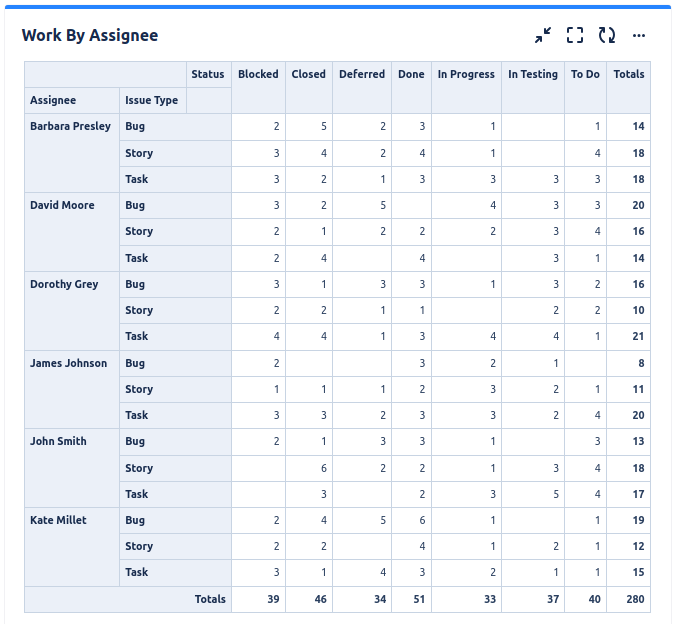The height and width of the screenshot is (624, 677).
Task: Click Kate Millet's Task row label
Action: [x=175, y=573]
